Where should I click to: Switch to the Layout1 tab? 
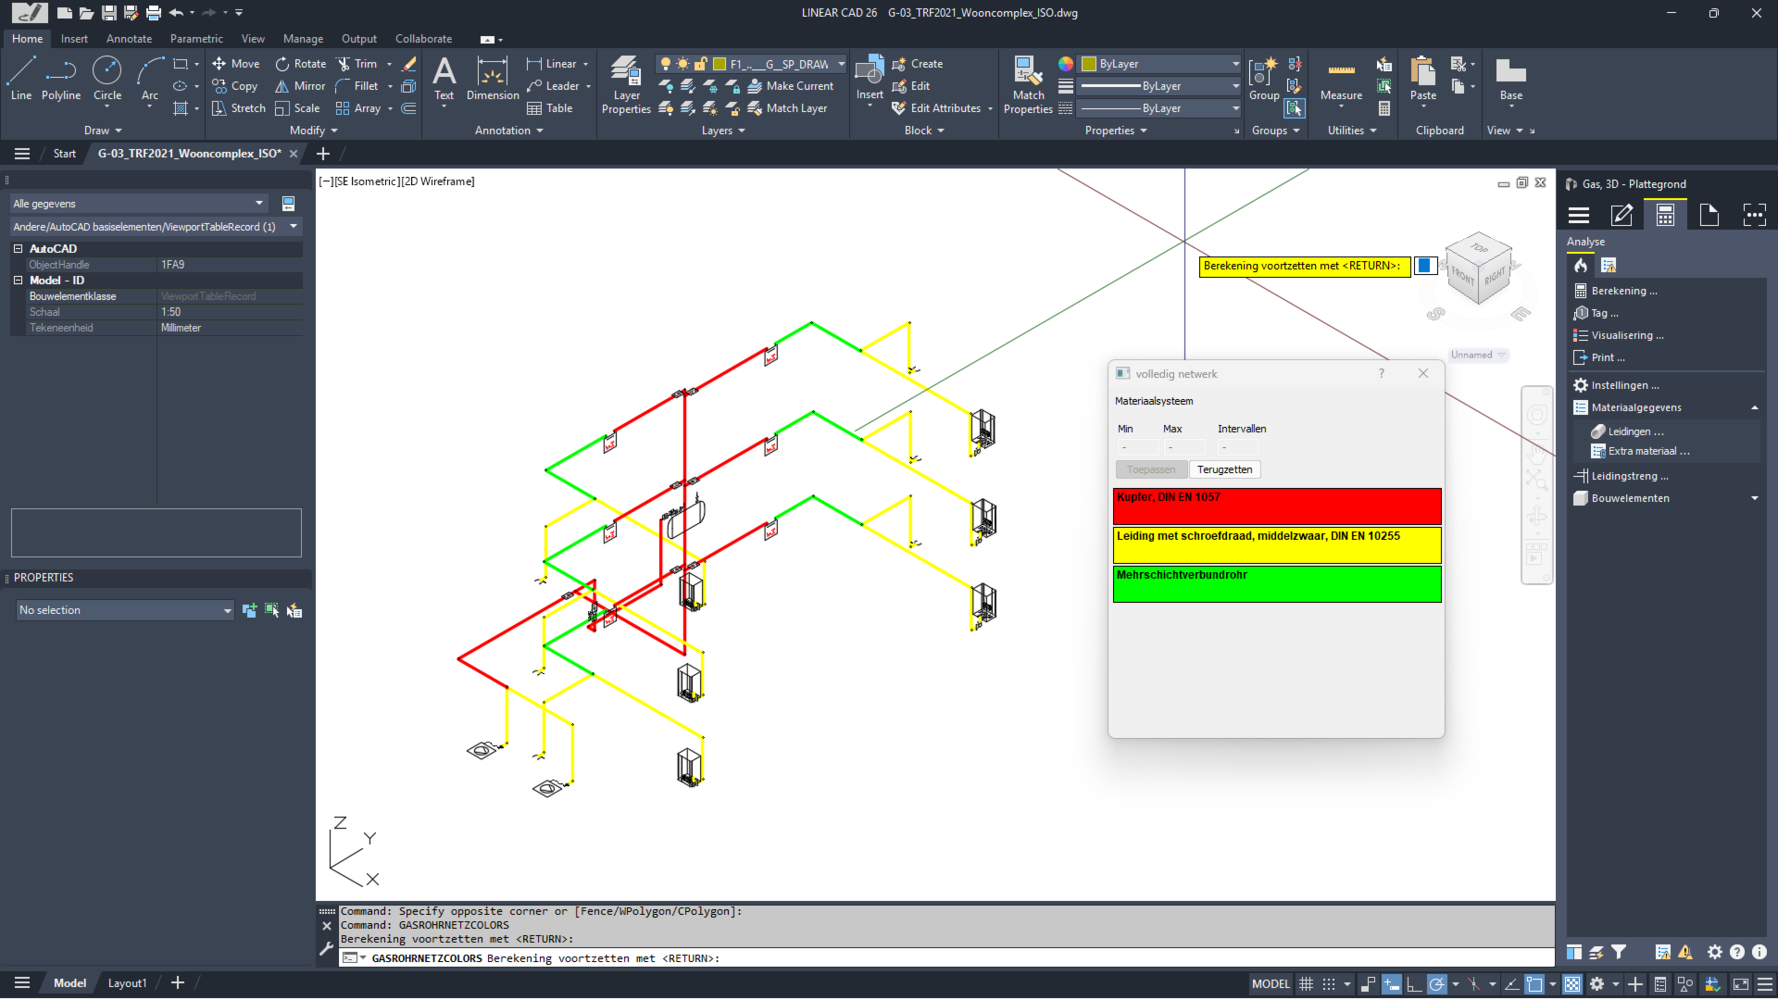point(127,983)
